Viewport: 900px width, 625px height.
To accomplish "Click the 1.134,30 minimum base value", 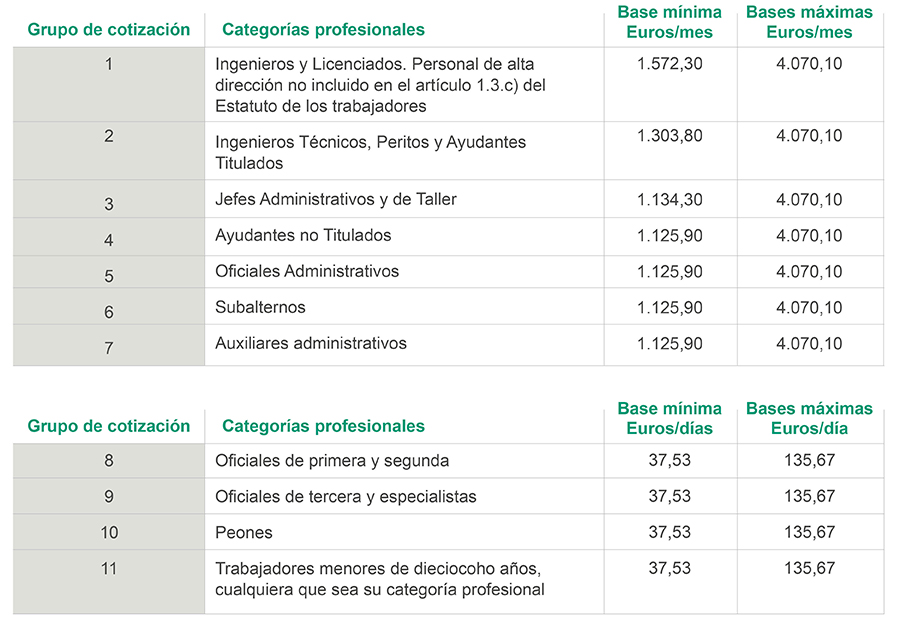I will pyautogui.click(x=669, y=200).
